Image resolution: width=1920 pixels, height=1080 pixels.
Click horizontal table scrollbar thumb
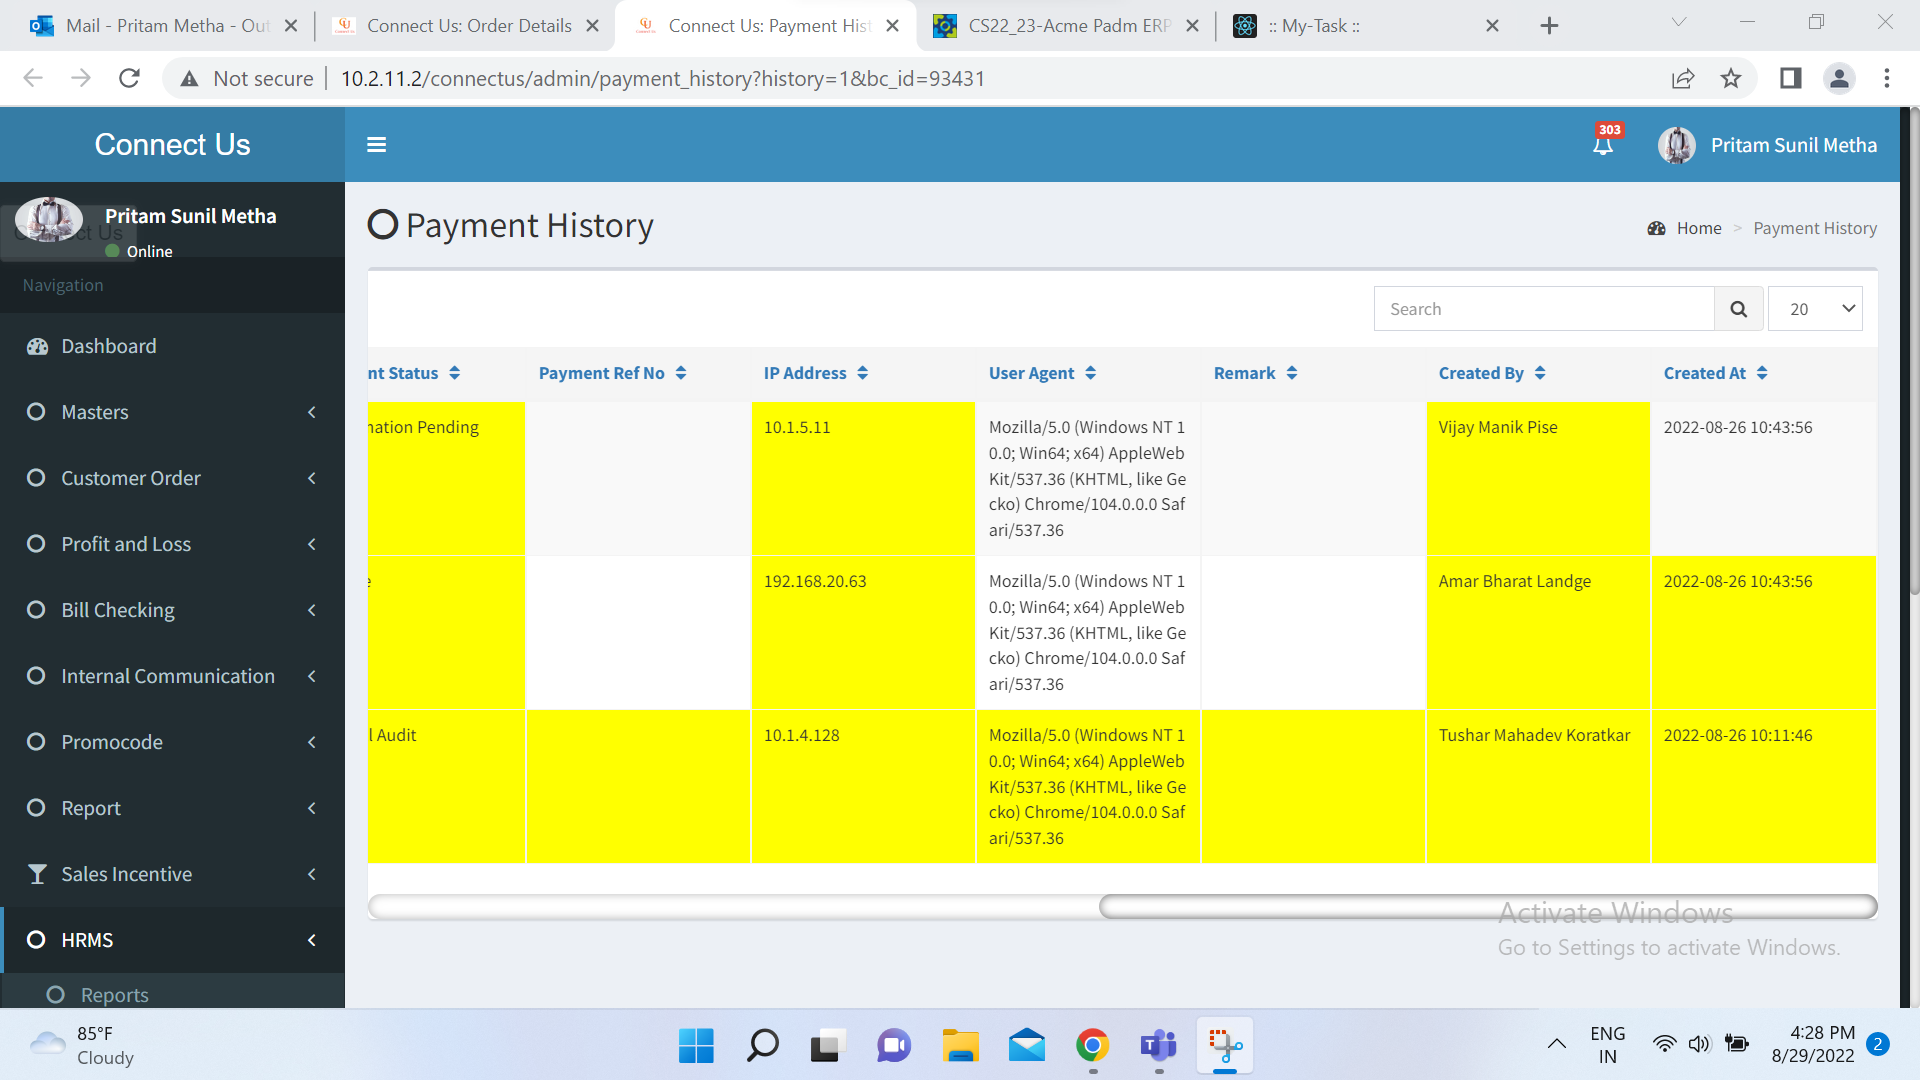(x=1487, y=907)
